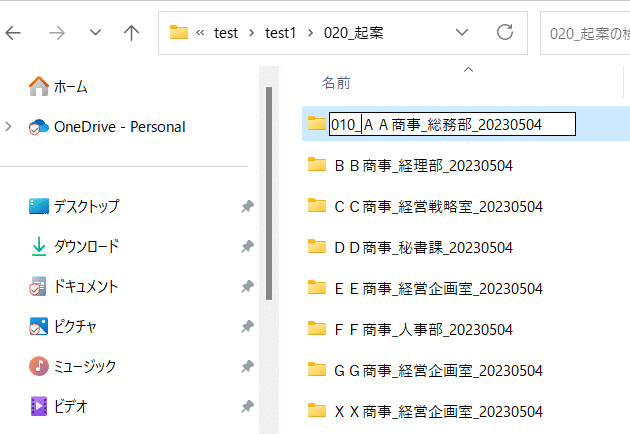Viewport: 630px width, 434px height.
Task: Click folder icon of ＣＣ商事_経営戦略室 row
Action: tap(317, 205)
